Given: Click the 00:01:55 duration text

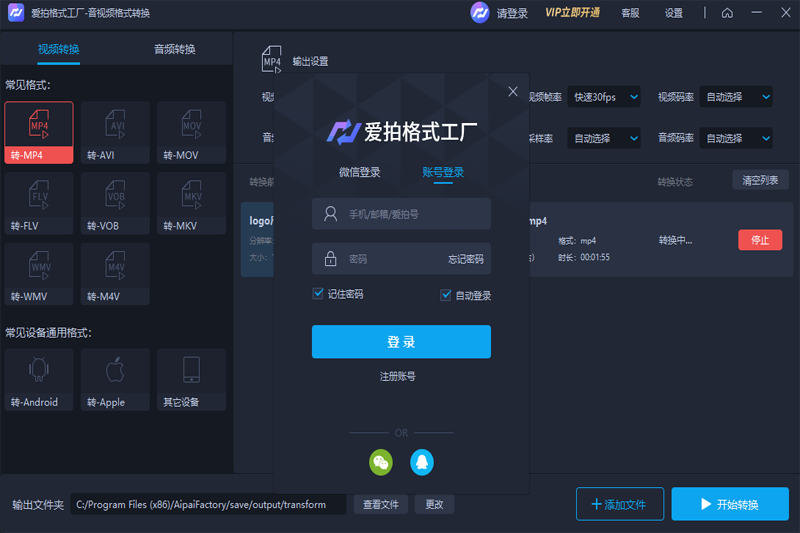Looking at the screenshot, I should (x=595, y=258).
